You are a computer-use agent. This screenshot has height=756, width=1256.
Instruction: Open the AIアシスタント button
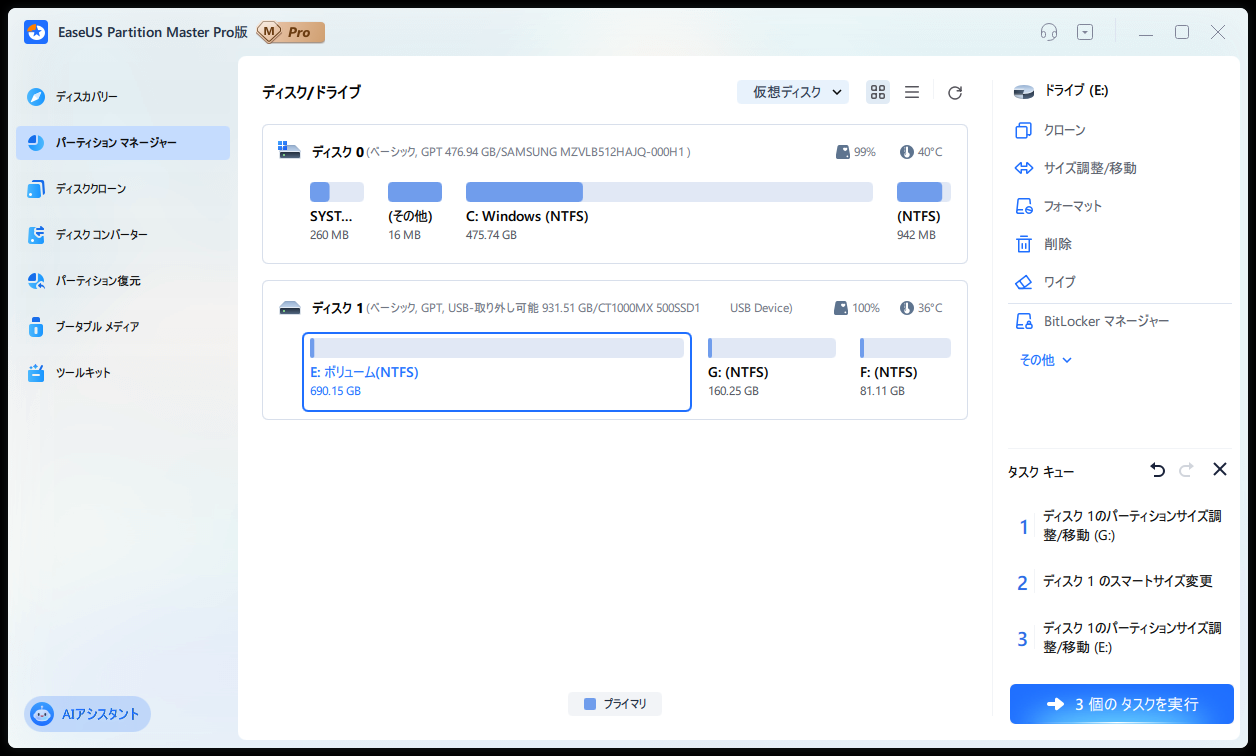click(x=87, y=714)
